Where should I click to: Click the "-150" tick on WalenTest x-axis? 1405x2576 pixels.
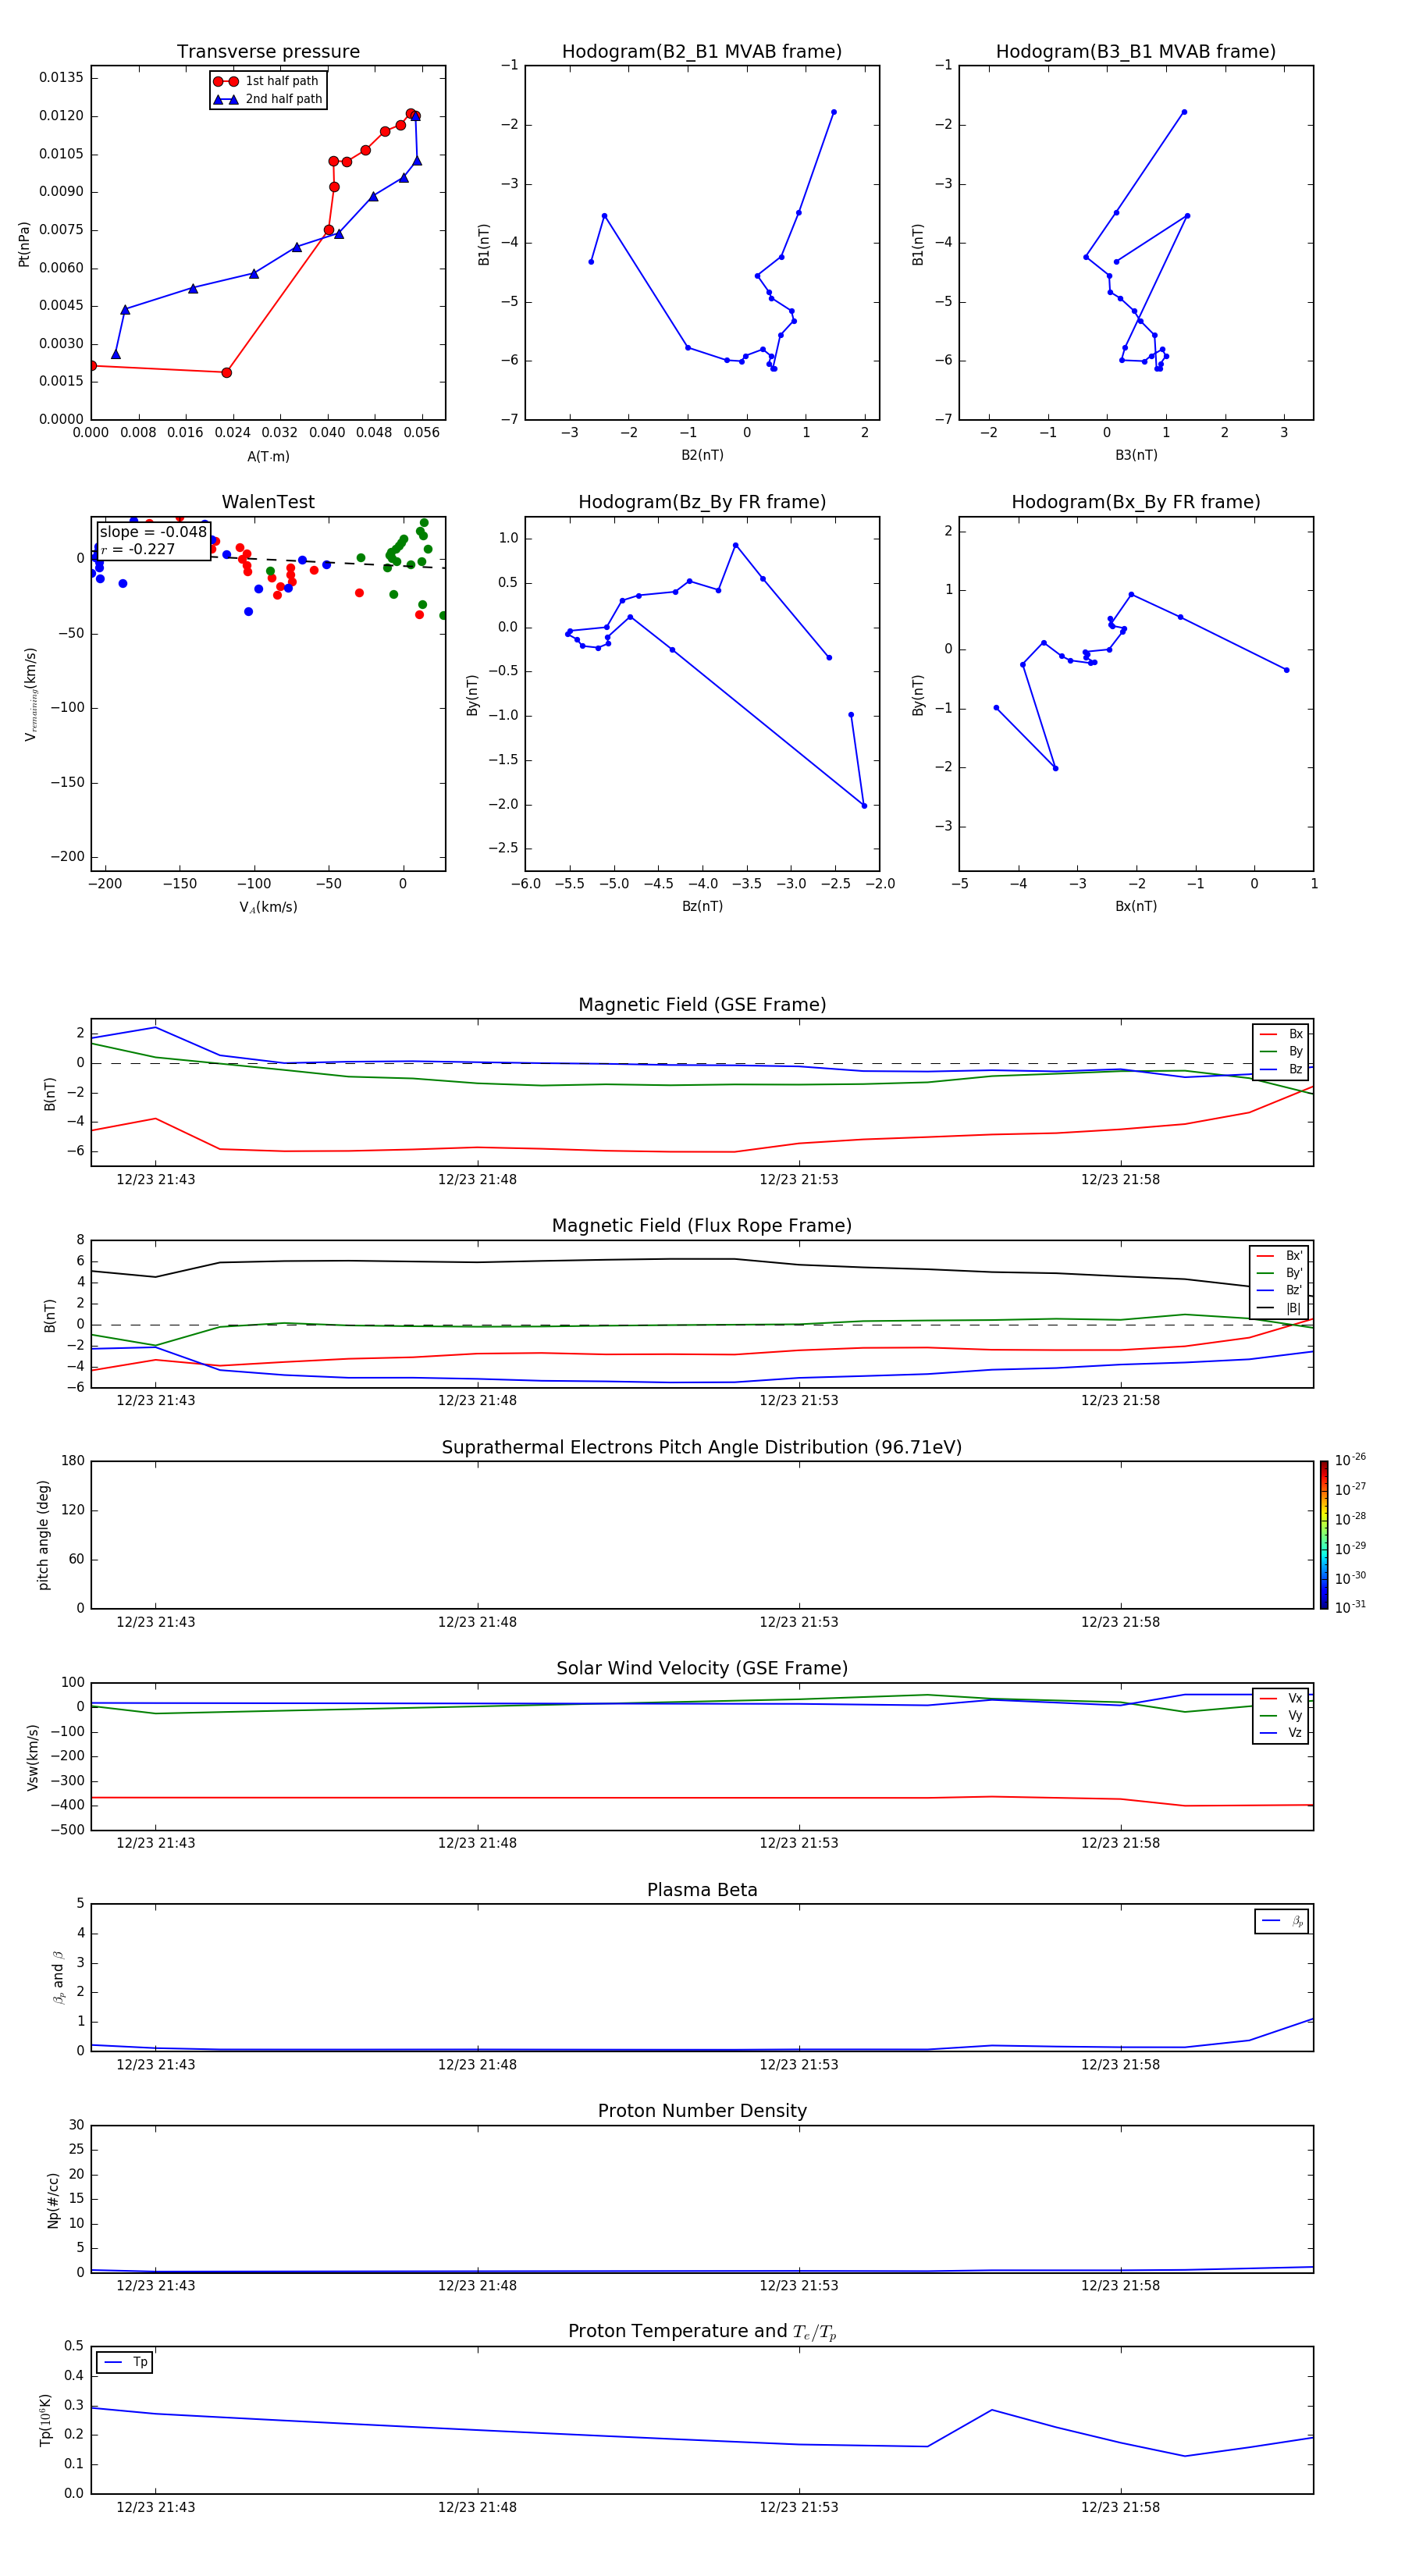click(x=179, y=884)
